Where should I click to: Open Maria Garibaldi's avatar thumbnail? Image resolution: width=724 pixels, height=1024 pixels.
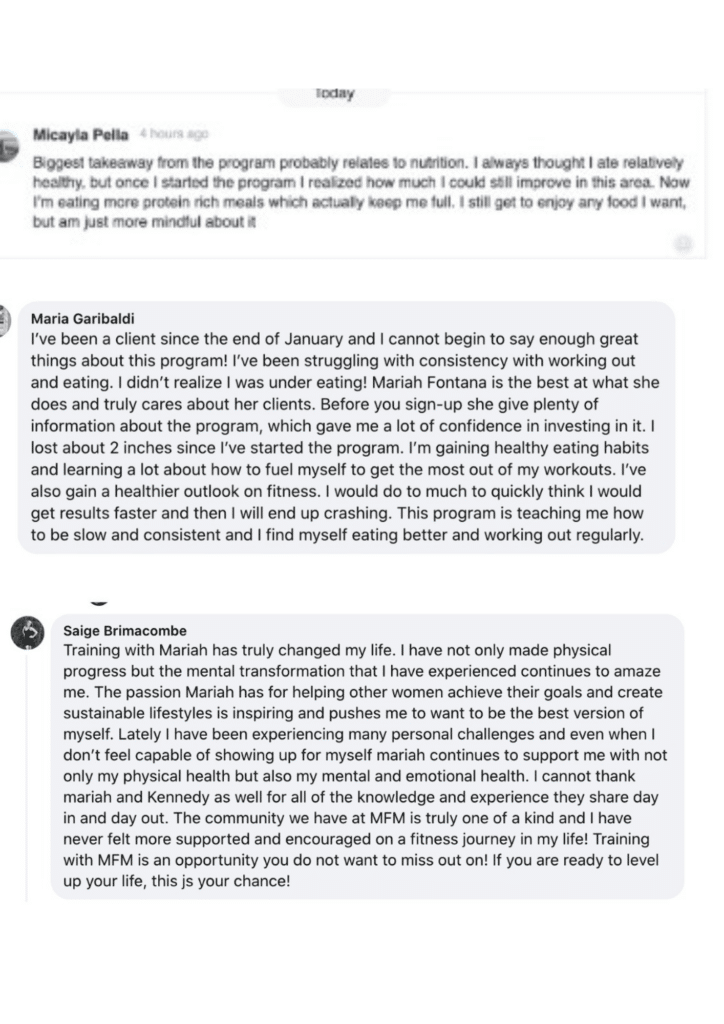tap(5, 321)
